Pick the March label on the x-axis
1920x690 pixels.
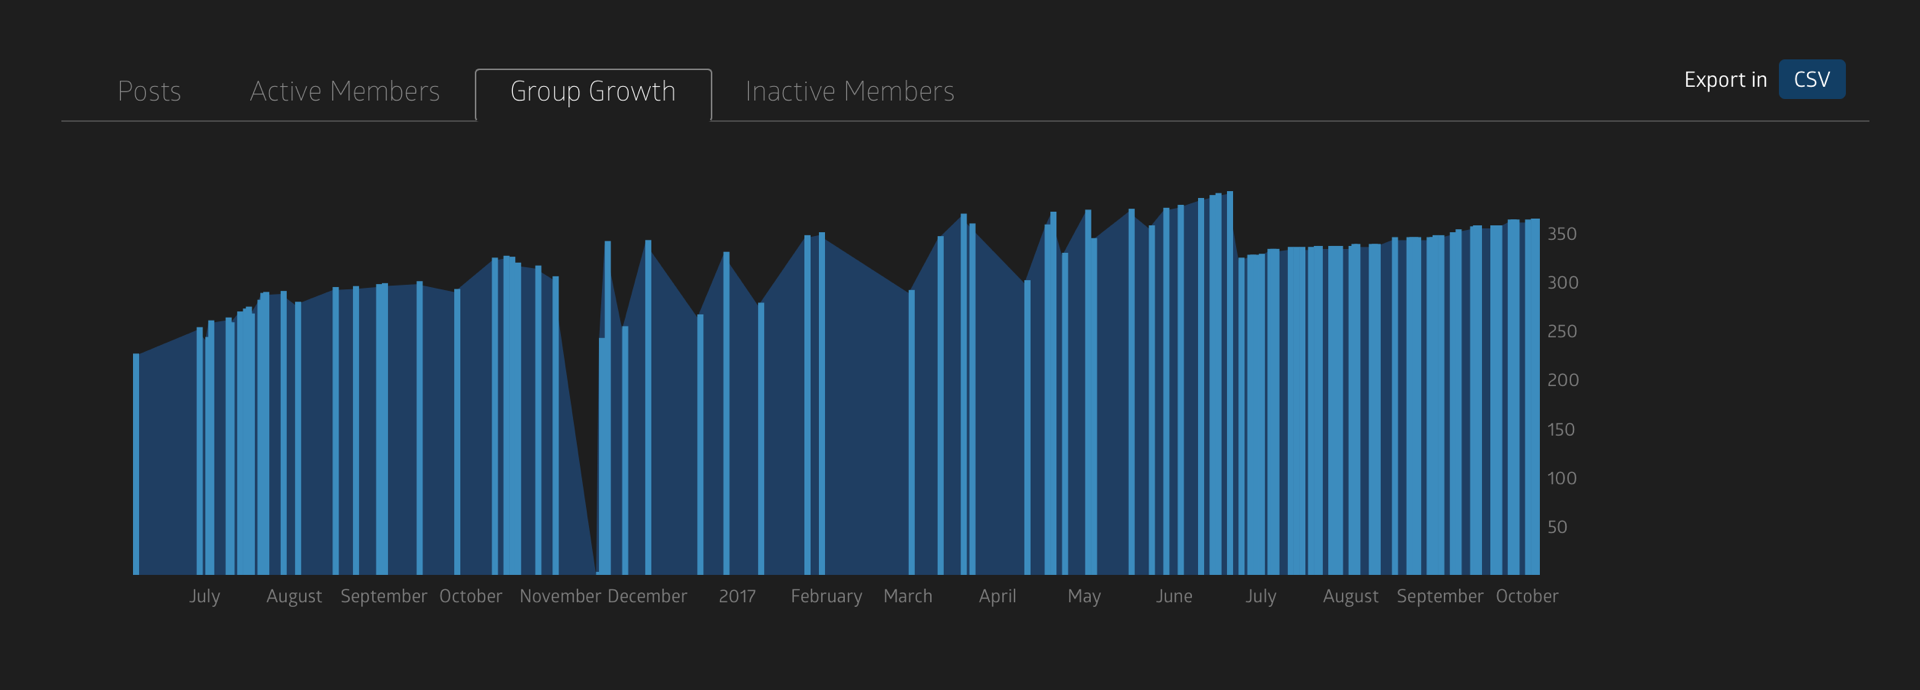[907, 596]
